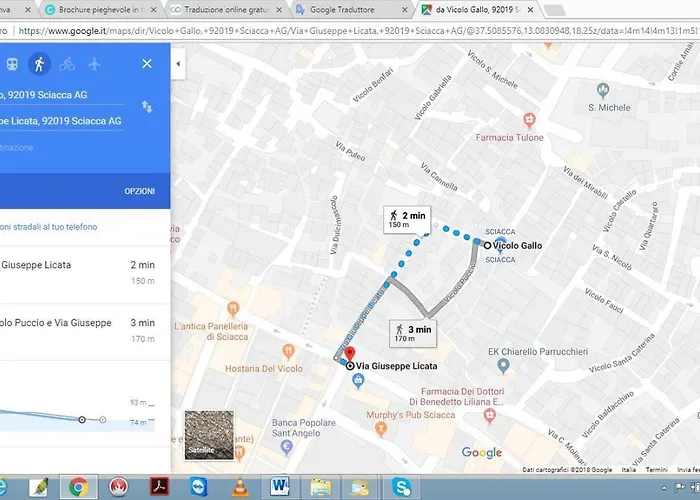The width and height of the screenshot is (700, 500).
Task: Click the blue shopping bag marker
Action: click(358, 381)
